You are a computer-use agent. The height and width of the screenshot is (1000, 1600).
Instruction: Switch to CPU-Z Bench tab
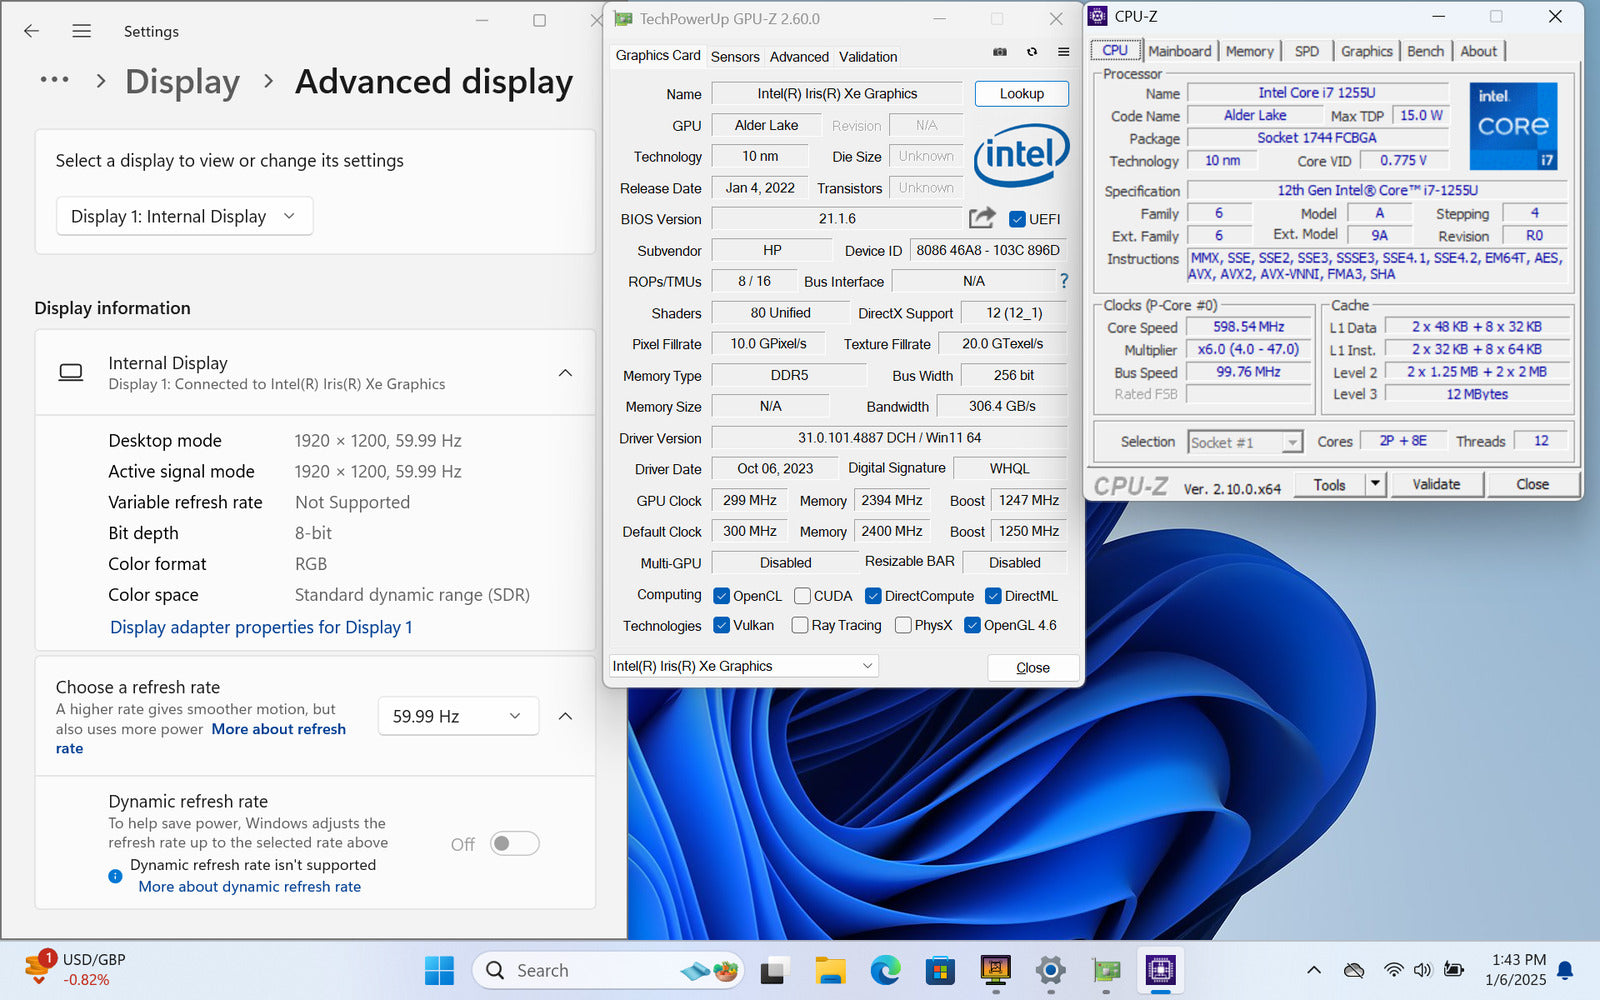(x=1425, y=51)
